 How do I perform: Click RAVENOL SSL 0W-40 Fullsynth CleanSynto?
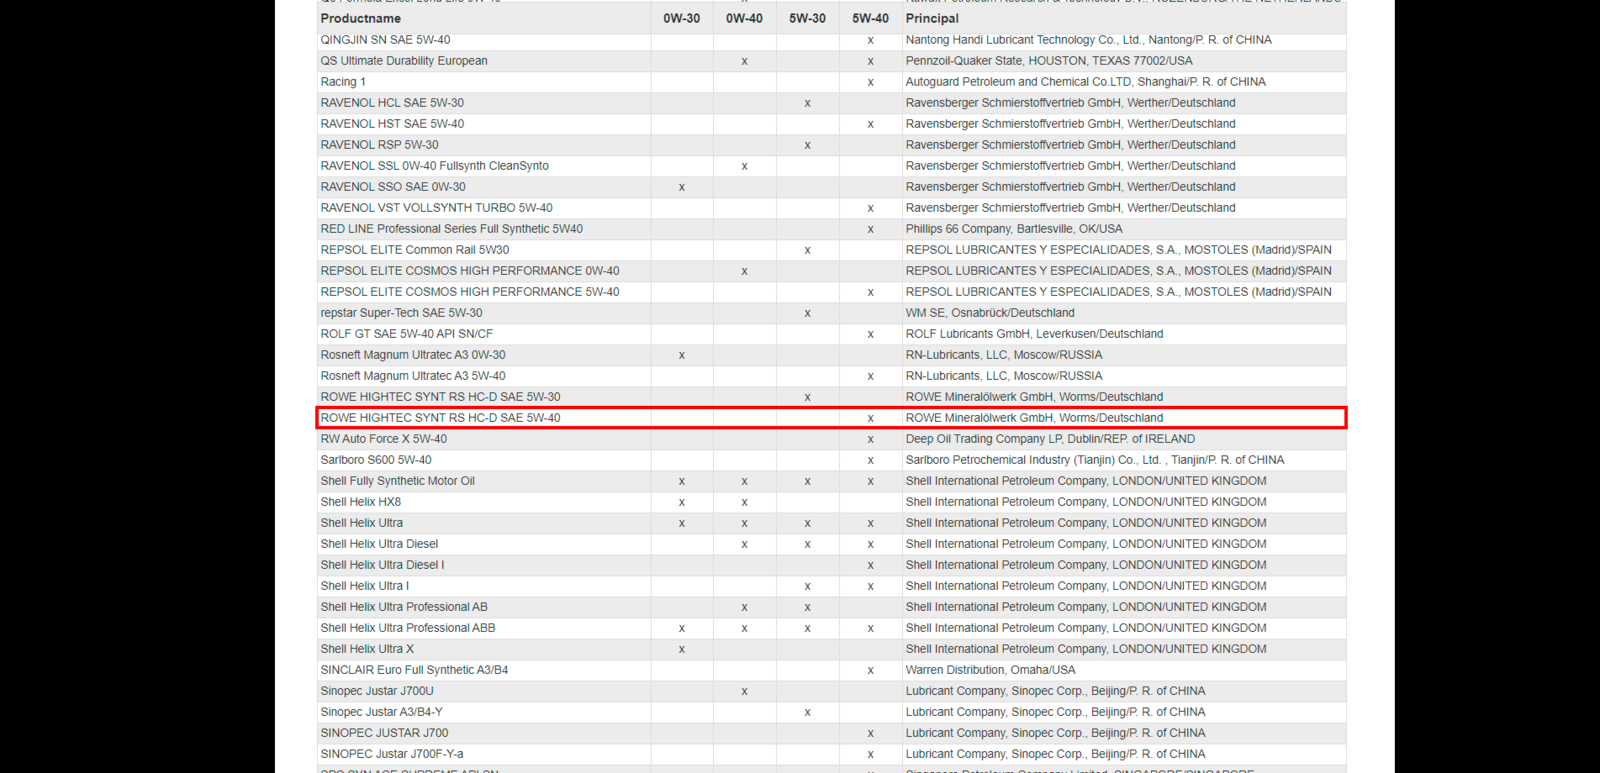point(434,166)
